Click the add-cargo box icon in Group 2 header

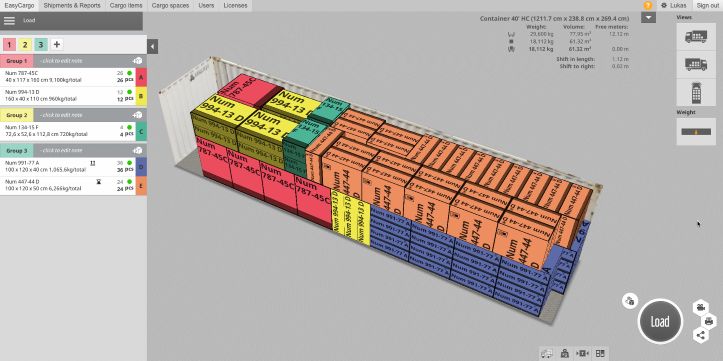point(137,115)
